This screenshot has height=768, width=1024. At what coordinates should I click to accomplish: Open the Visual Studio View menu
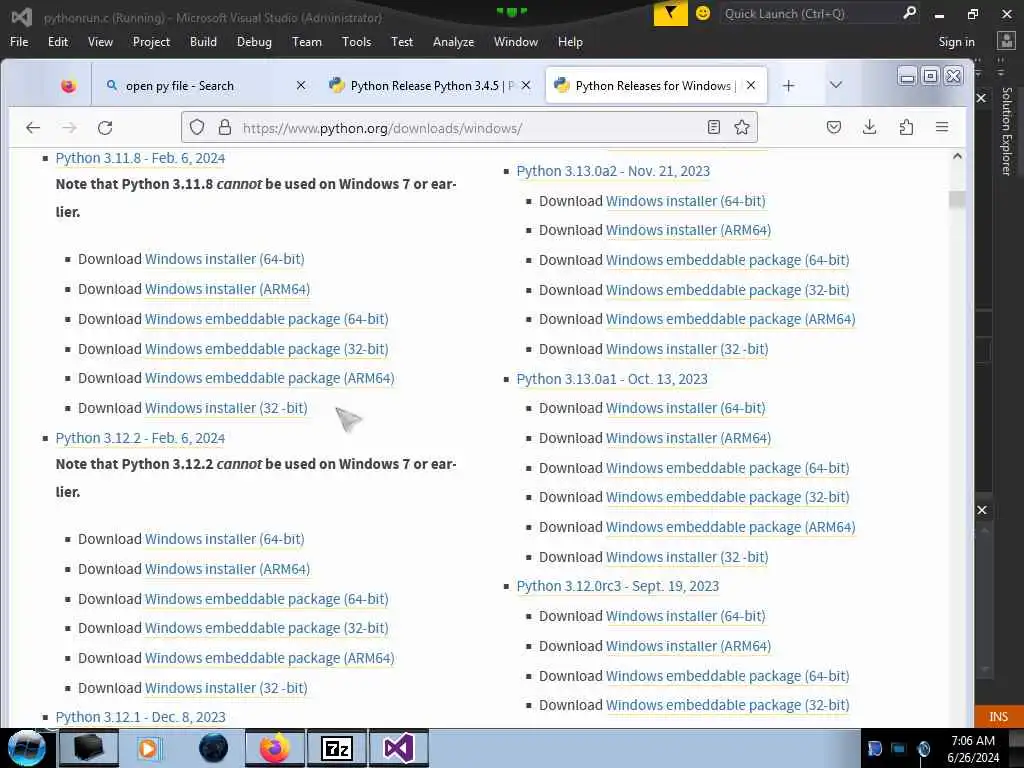click(100, 42)
